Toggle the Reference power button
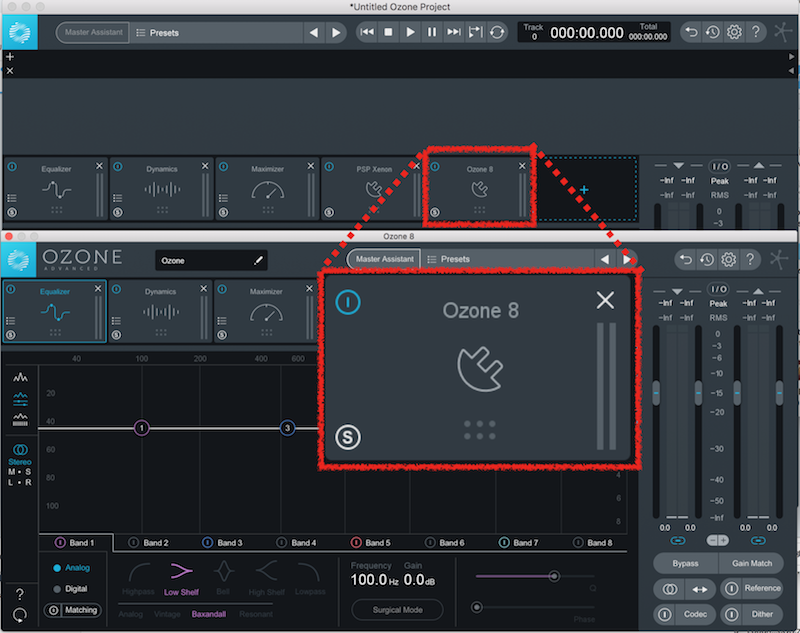Image resolution: width=800 pixels, height=633 pixels. coord(731,589)
